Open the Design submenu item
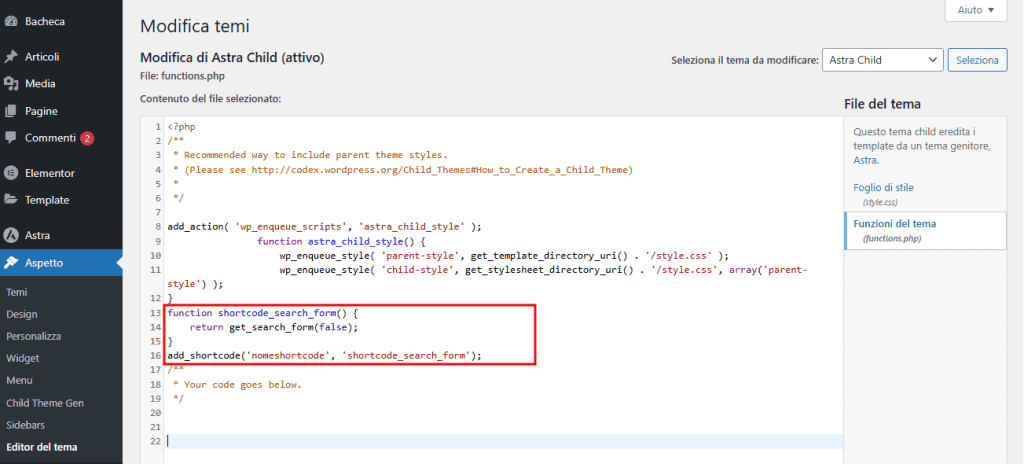 22,314
